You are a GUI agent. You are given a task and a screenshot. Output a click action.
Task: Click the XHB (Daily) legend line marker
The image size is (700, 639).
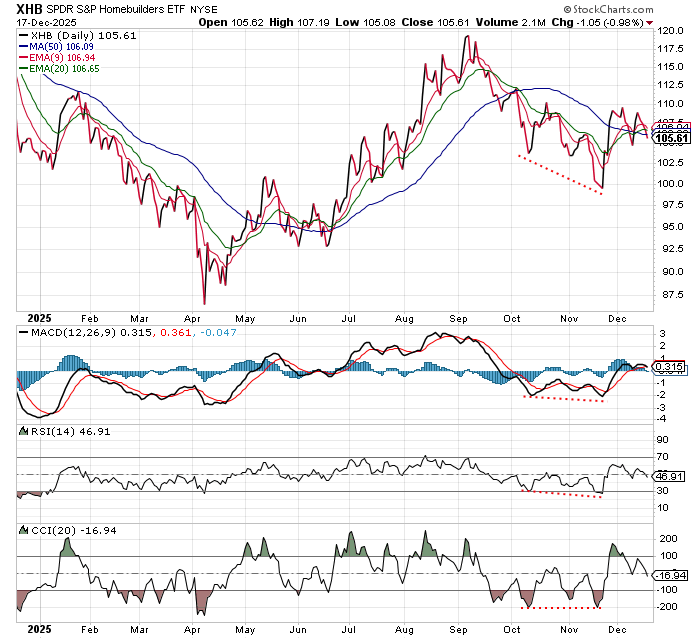[x=22, y=35]
